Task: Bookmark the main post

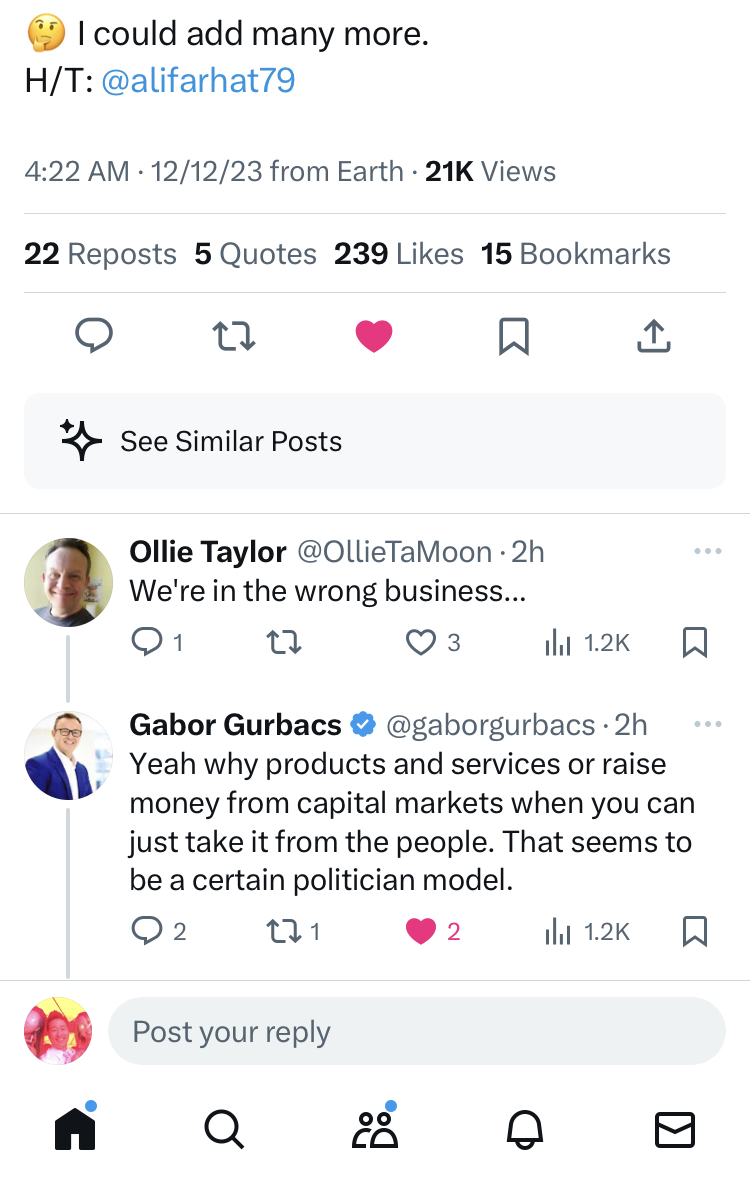Action: [513, 336]
